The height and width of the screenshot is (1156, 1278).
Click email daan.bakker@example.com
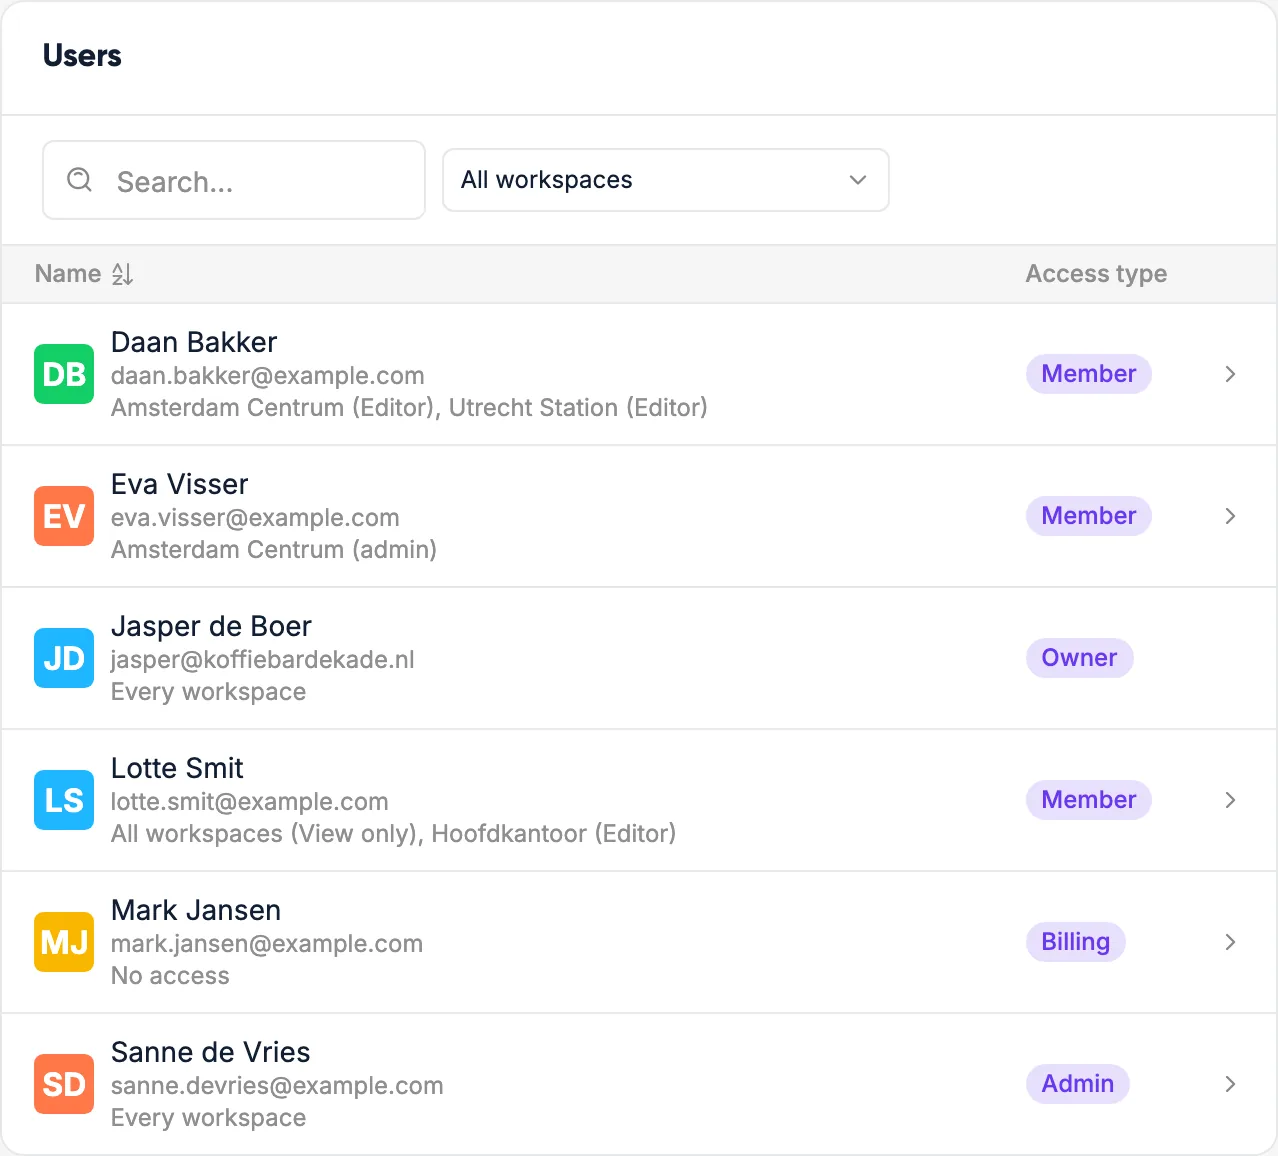pos(268,376)
